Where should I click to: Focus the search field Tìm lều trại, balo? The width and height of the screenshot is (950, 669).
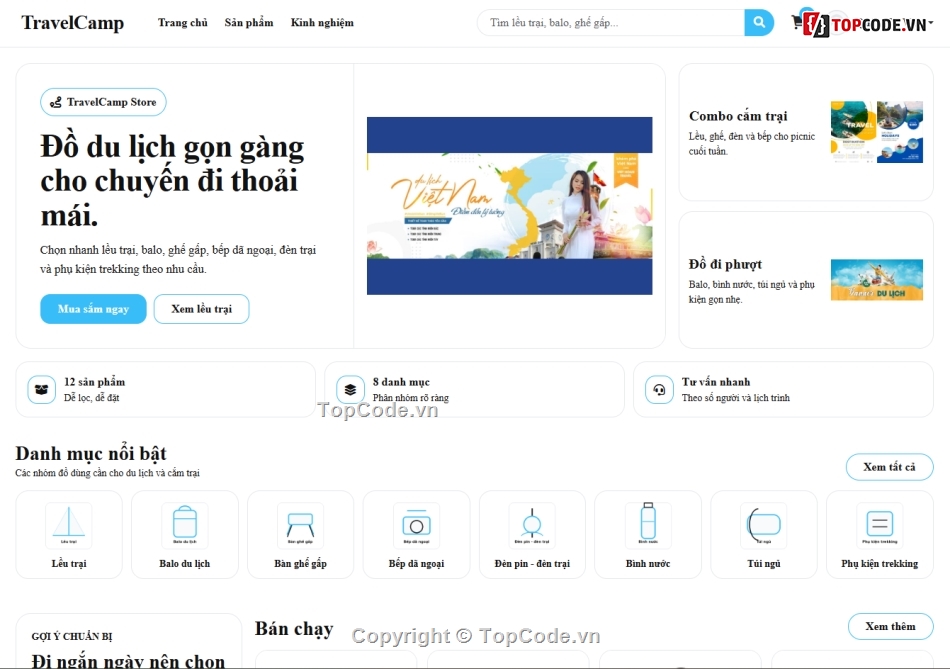[611, 23]
